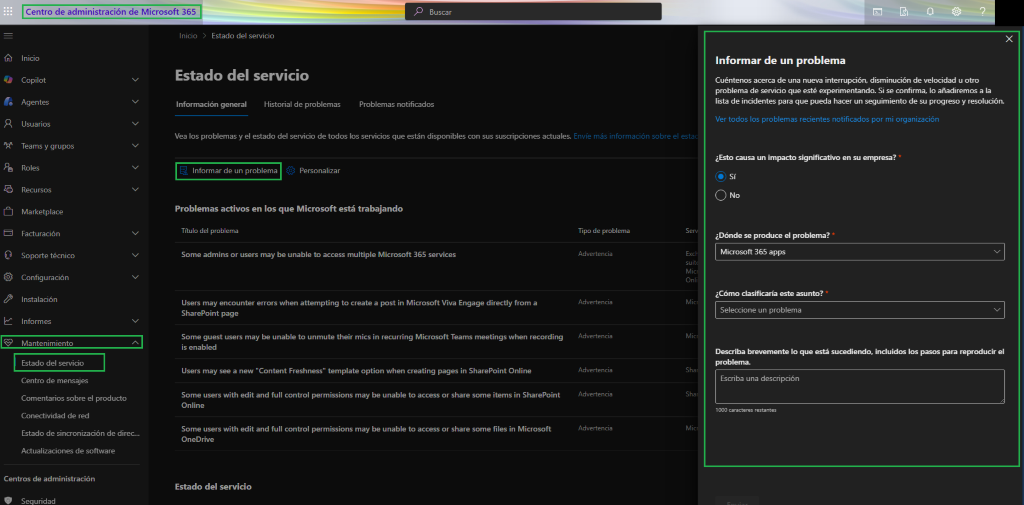Open the app launcher waffle icon
Image resolution: width=1024 pixels, height=505 pixels.
point(8,11)
